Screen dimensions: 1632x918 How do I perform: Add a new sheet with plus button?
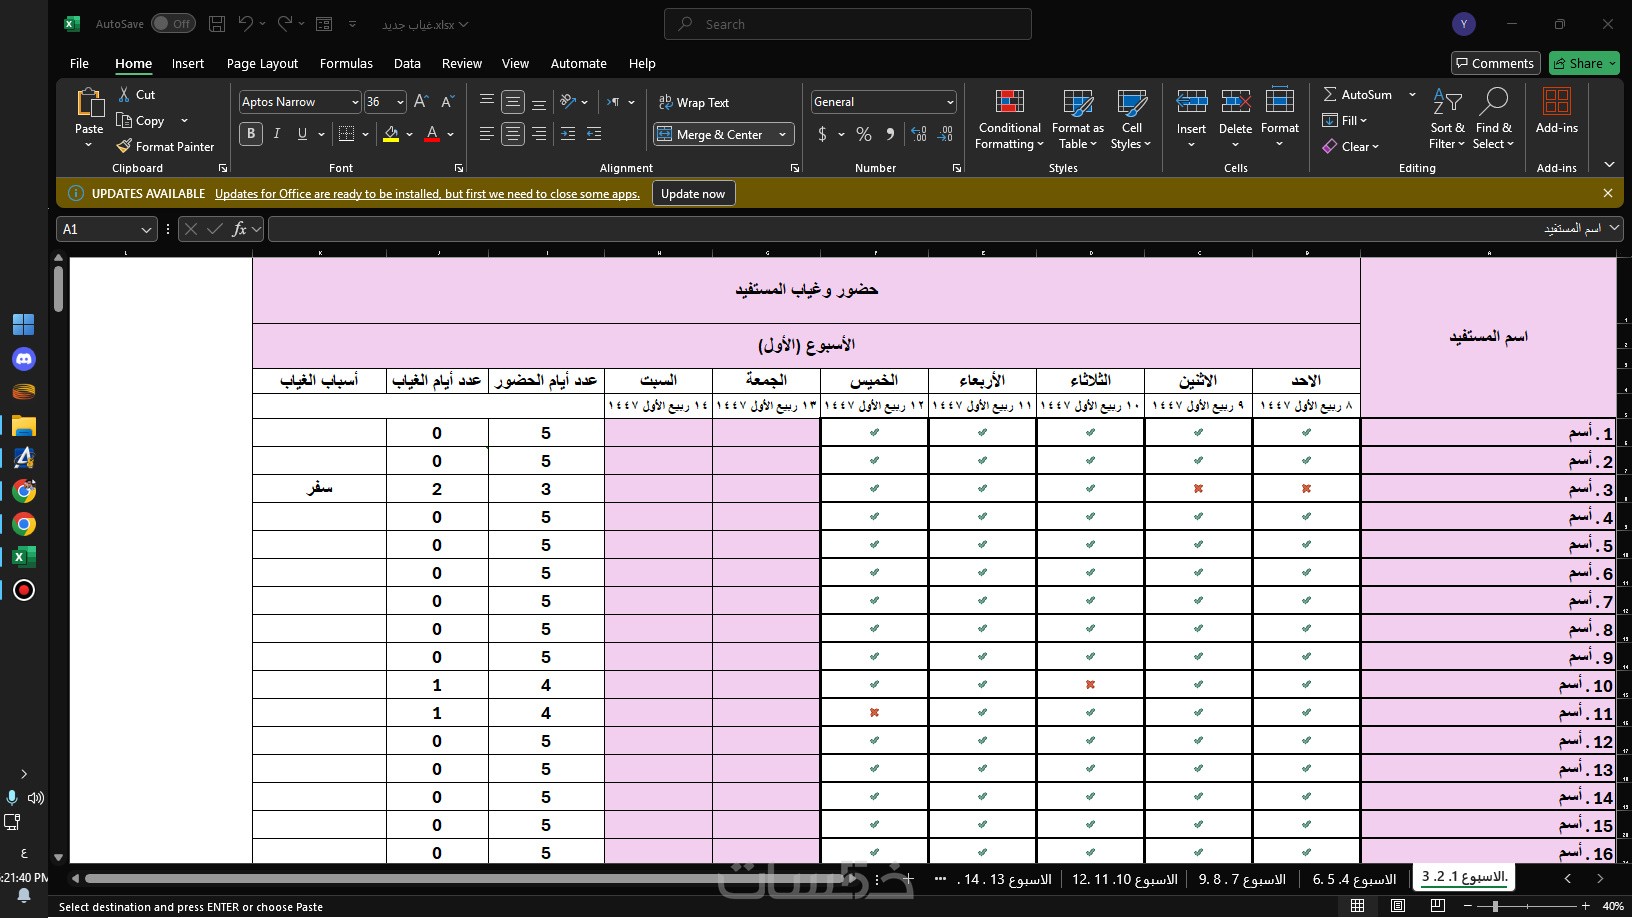click(908, 879)
